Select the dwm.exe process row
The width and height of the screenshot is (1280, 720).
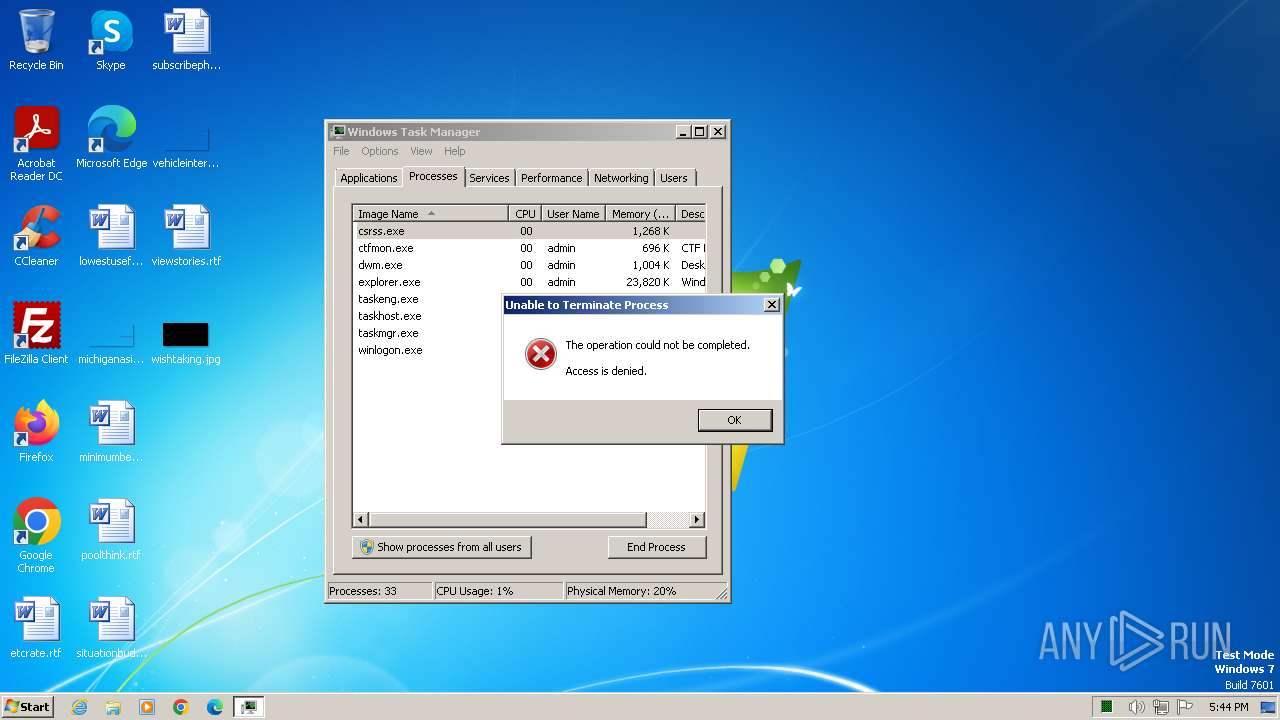pyautogui.click(x=529, y=265)
